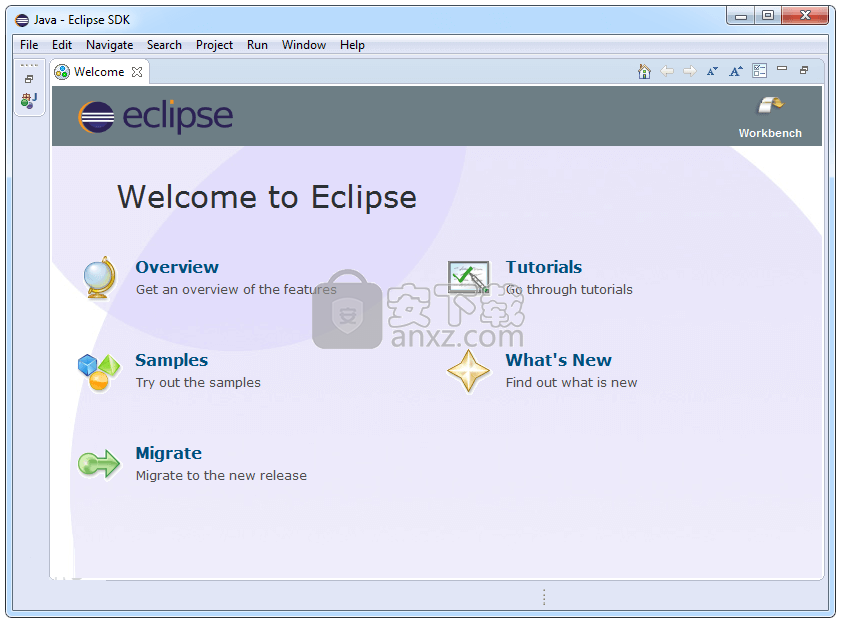
Task: Click the Migrate green arrow icon
Action: coord(99,464)
